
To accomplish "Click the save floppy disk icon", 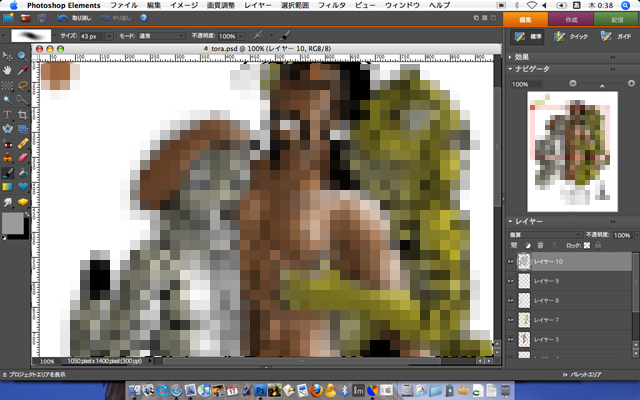I will click(x=42, y=18).
